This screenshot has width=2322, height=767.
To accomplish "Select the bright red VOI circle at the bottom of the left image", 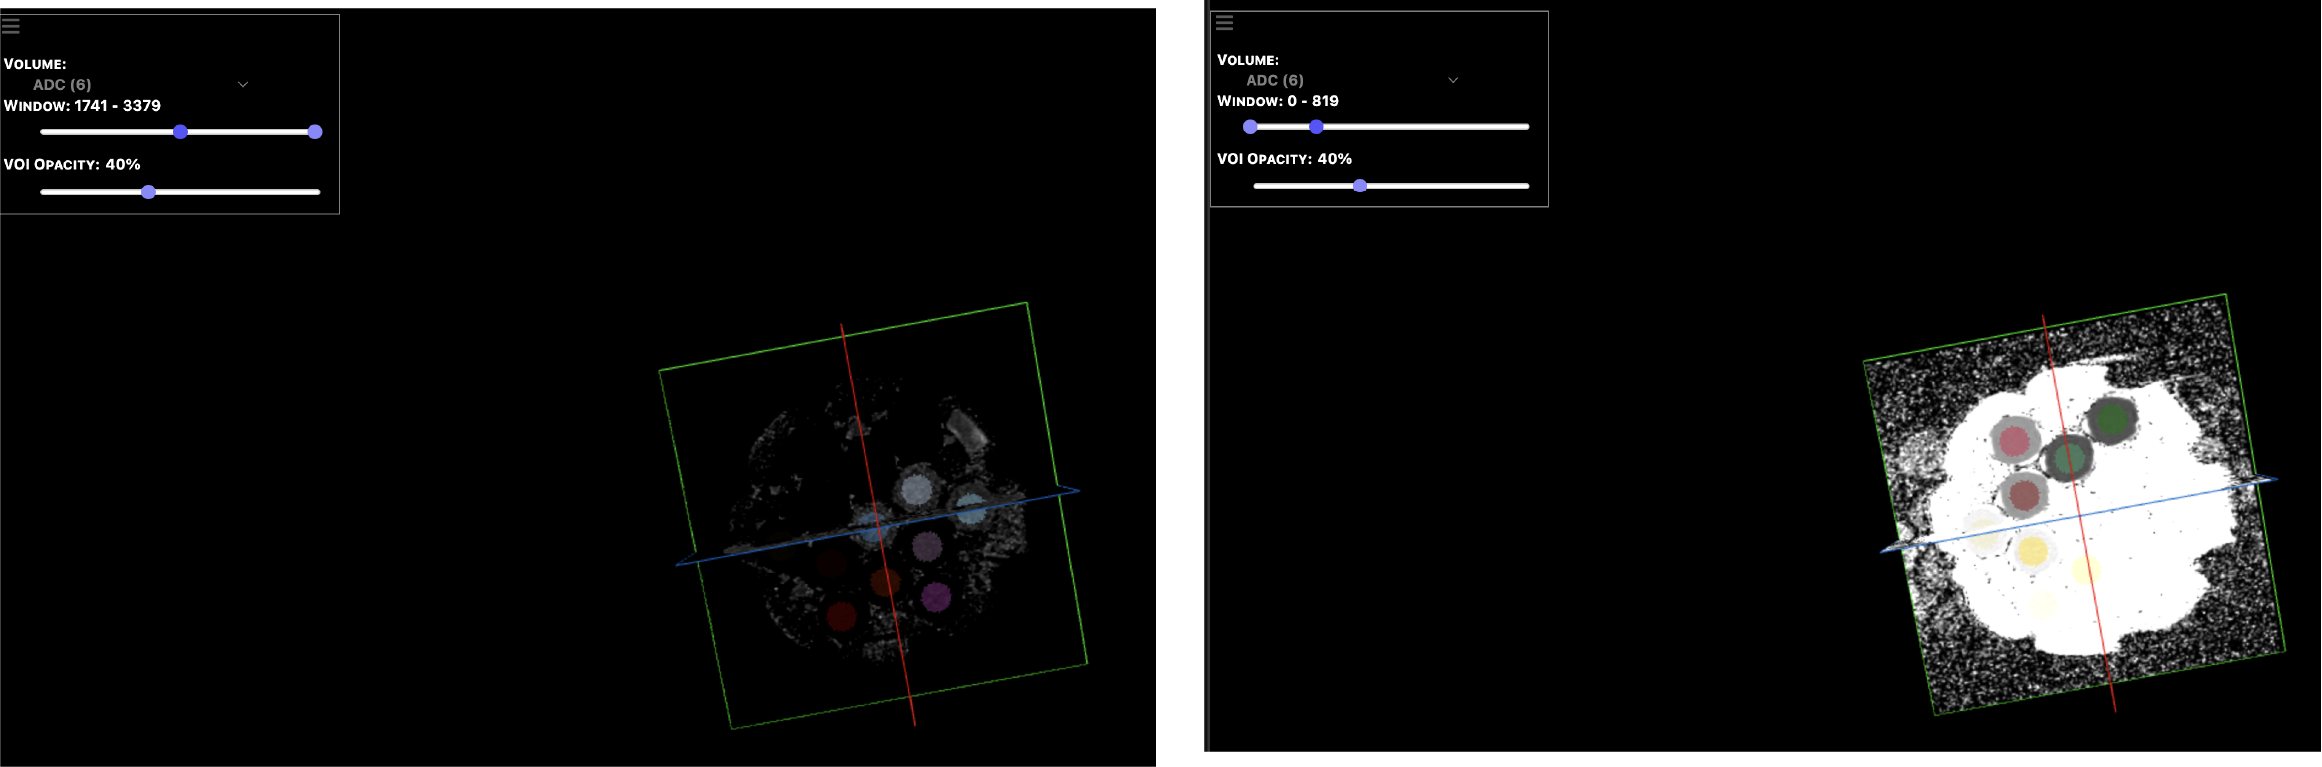I will [841, 616].
